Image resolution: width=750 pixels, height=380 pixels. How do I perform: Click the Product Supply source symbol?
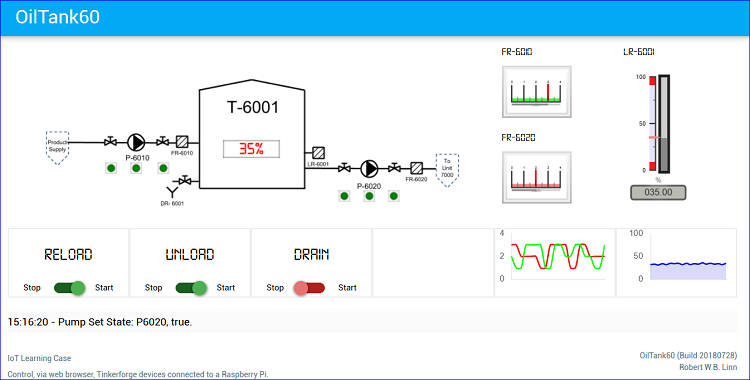(57, 148)
